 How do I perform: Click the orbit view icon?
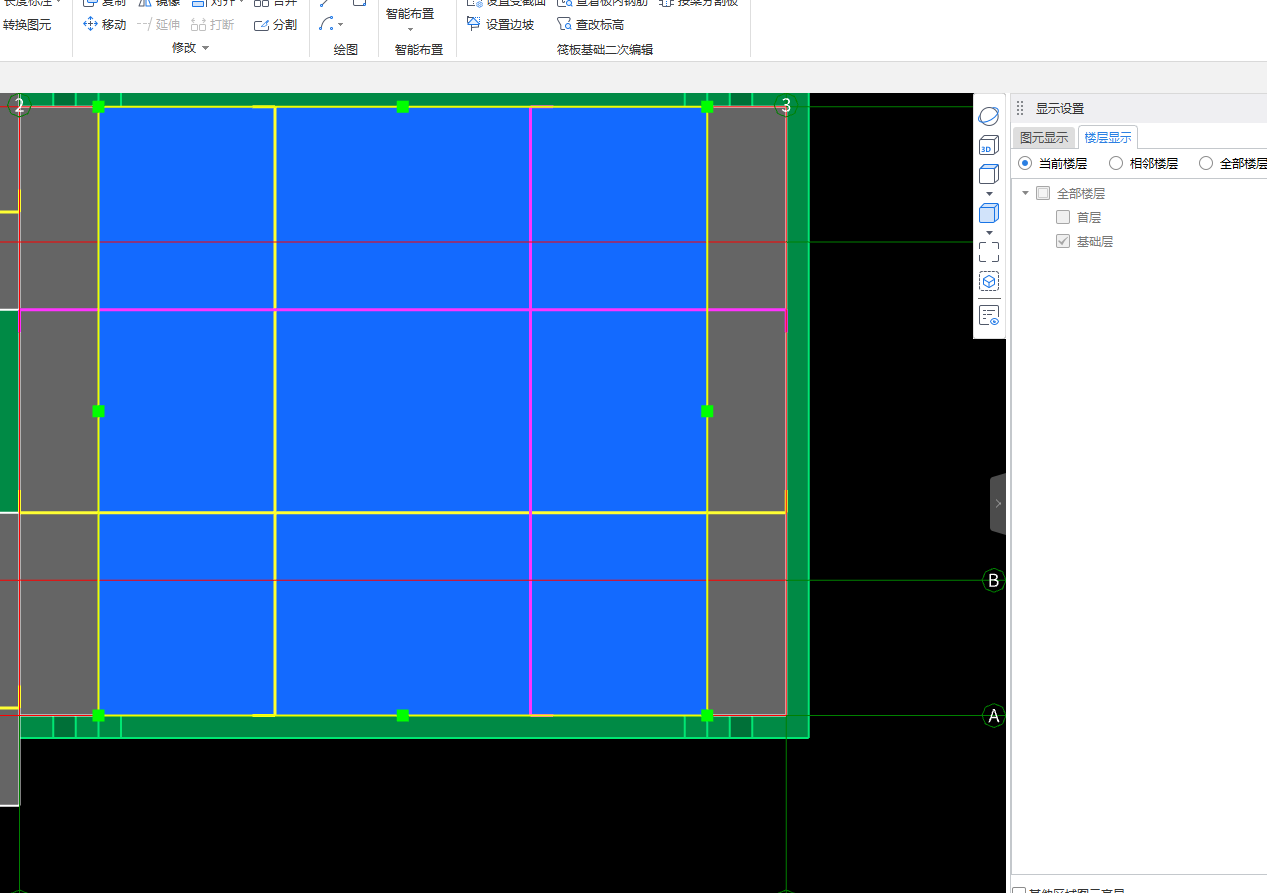pos(989,116)
